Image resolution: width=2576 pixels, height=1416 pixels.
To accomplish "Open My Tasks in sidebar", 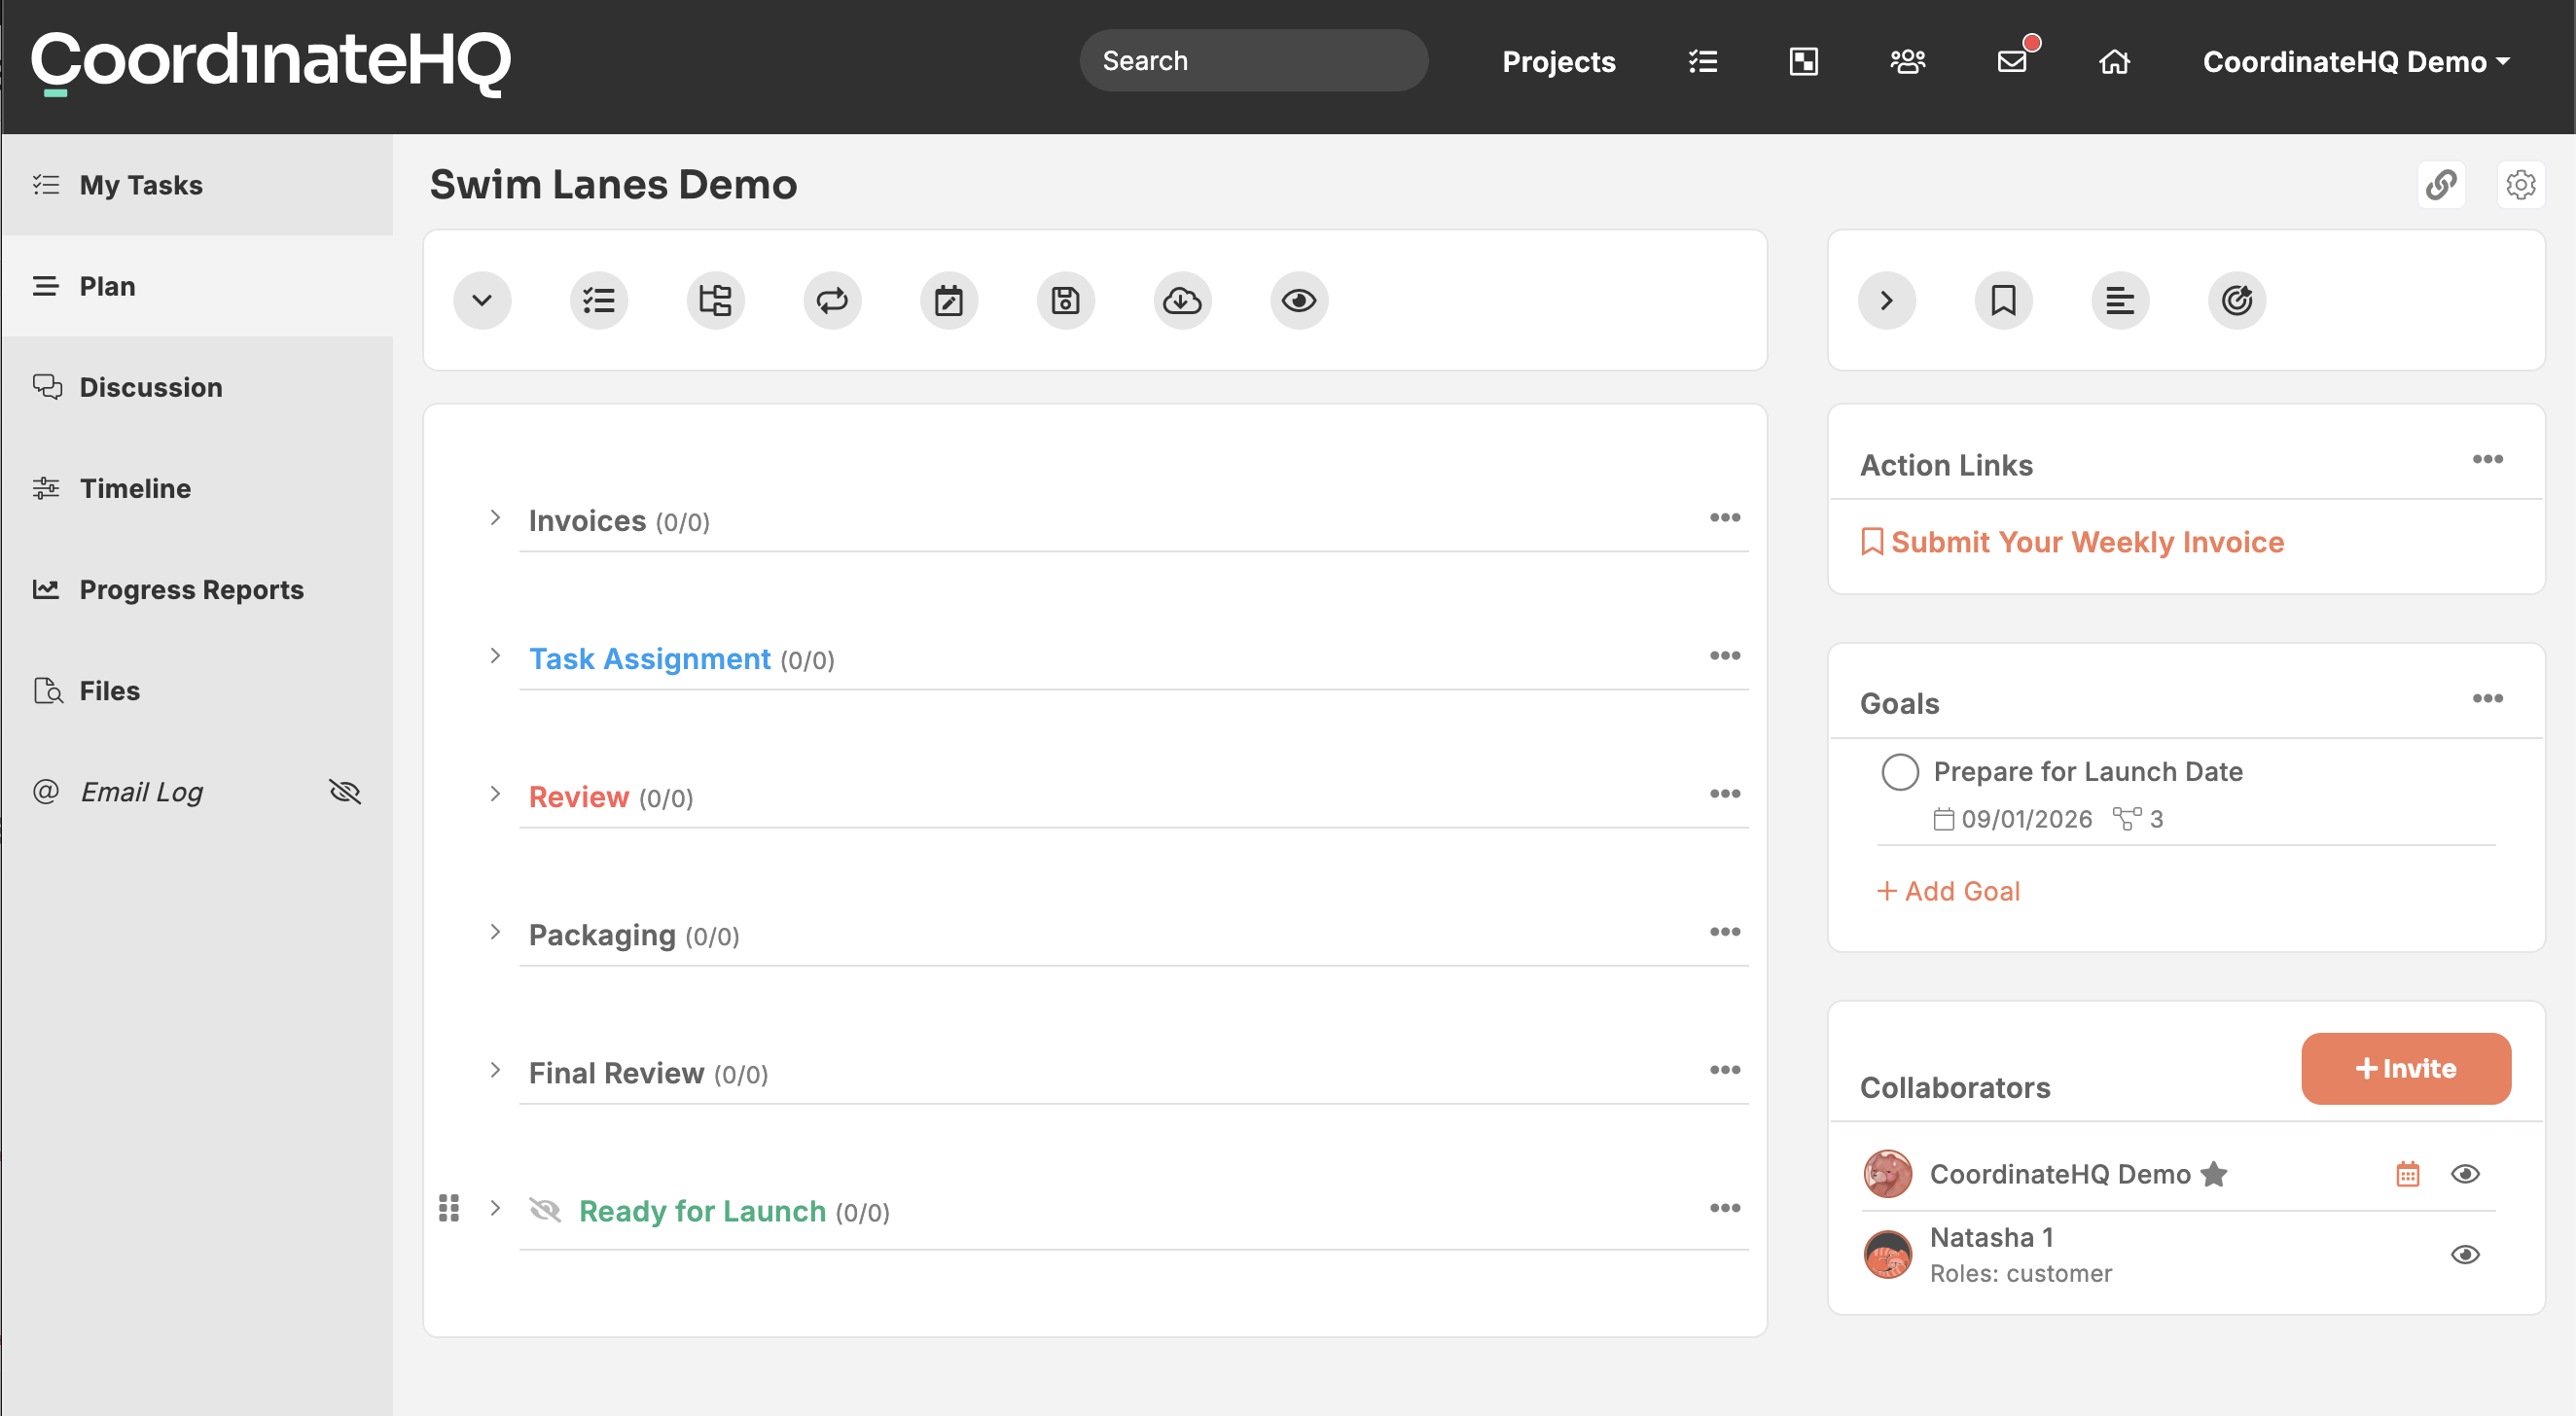I will (x=197, y=185).
